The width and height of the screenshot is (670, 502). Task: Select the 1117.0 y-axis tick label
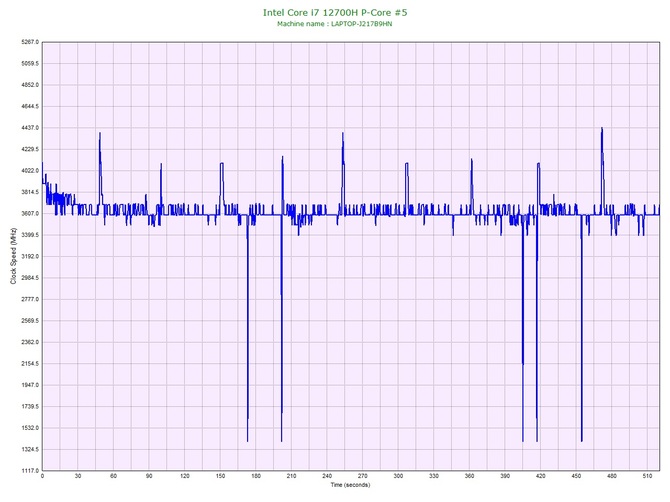[30, 471]
